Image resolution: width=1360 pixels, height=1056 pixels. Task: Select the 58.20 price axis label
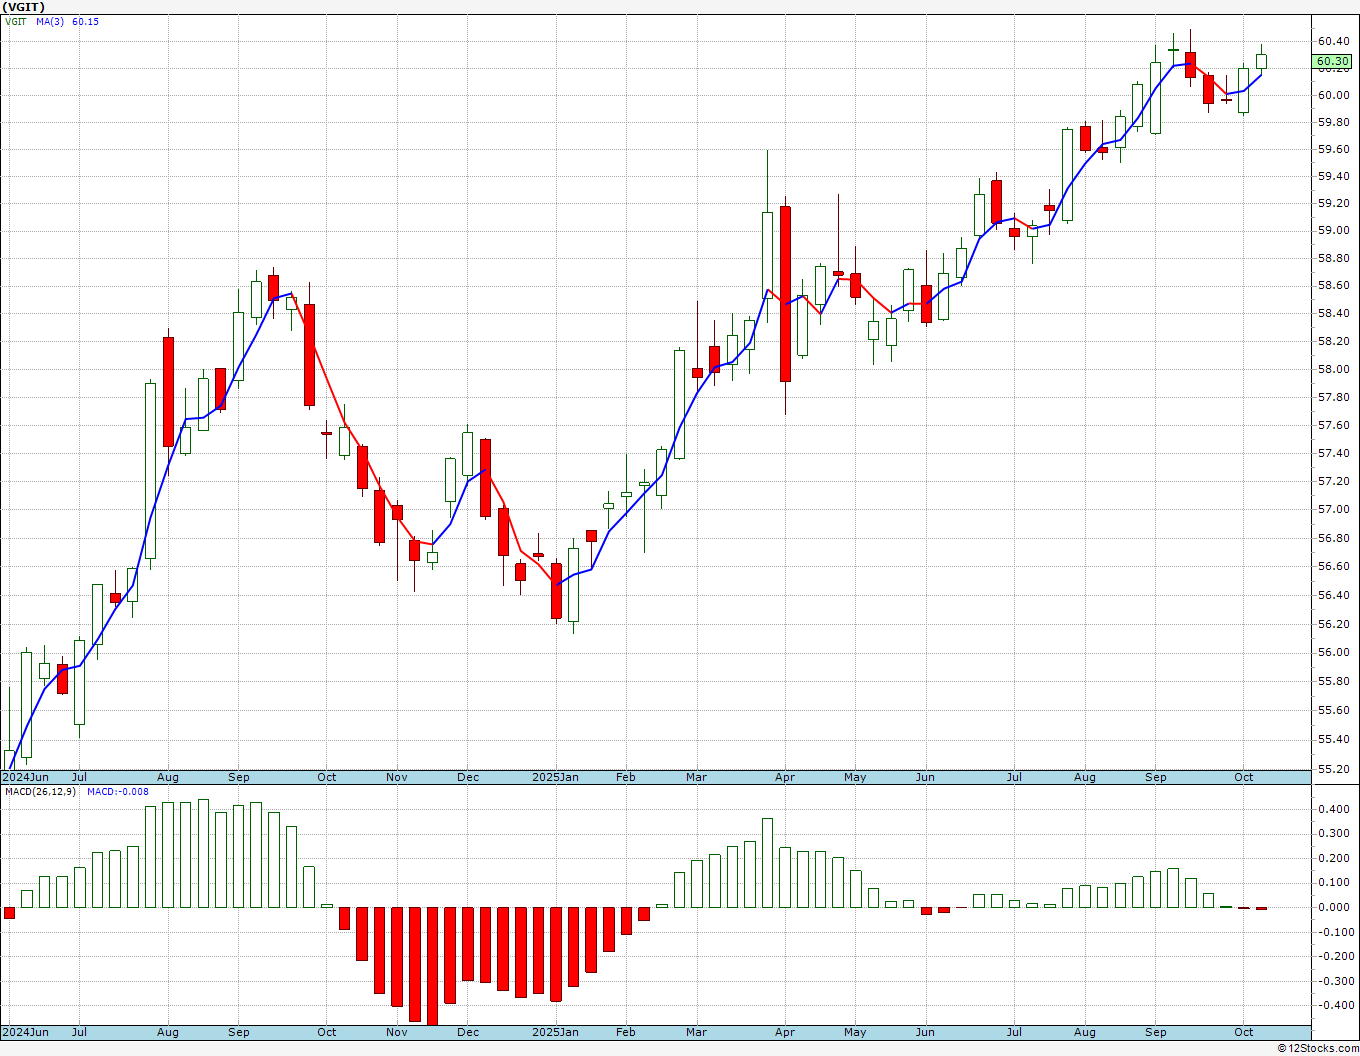(1333, 342)
